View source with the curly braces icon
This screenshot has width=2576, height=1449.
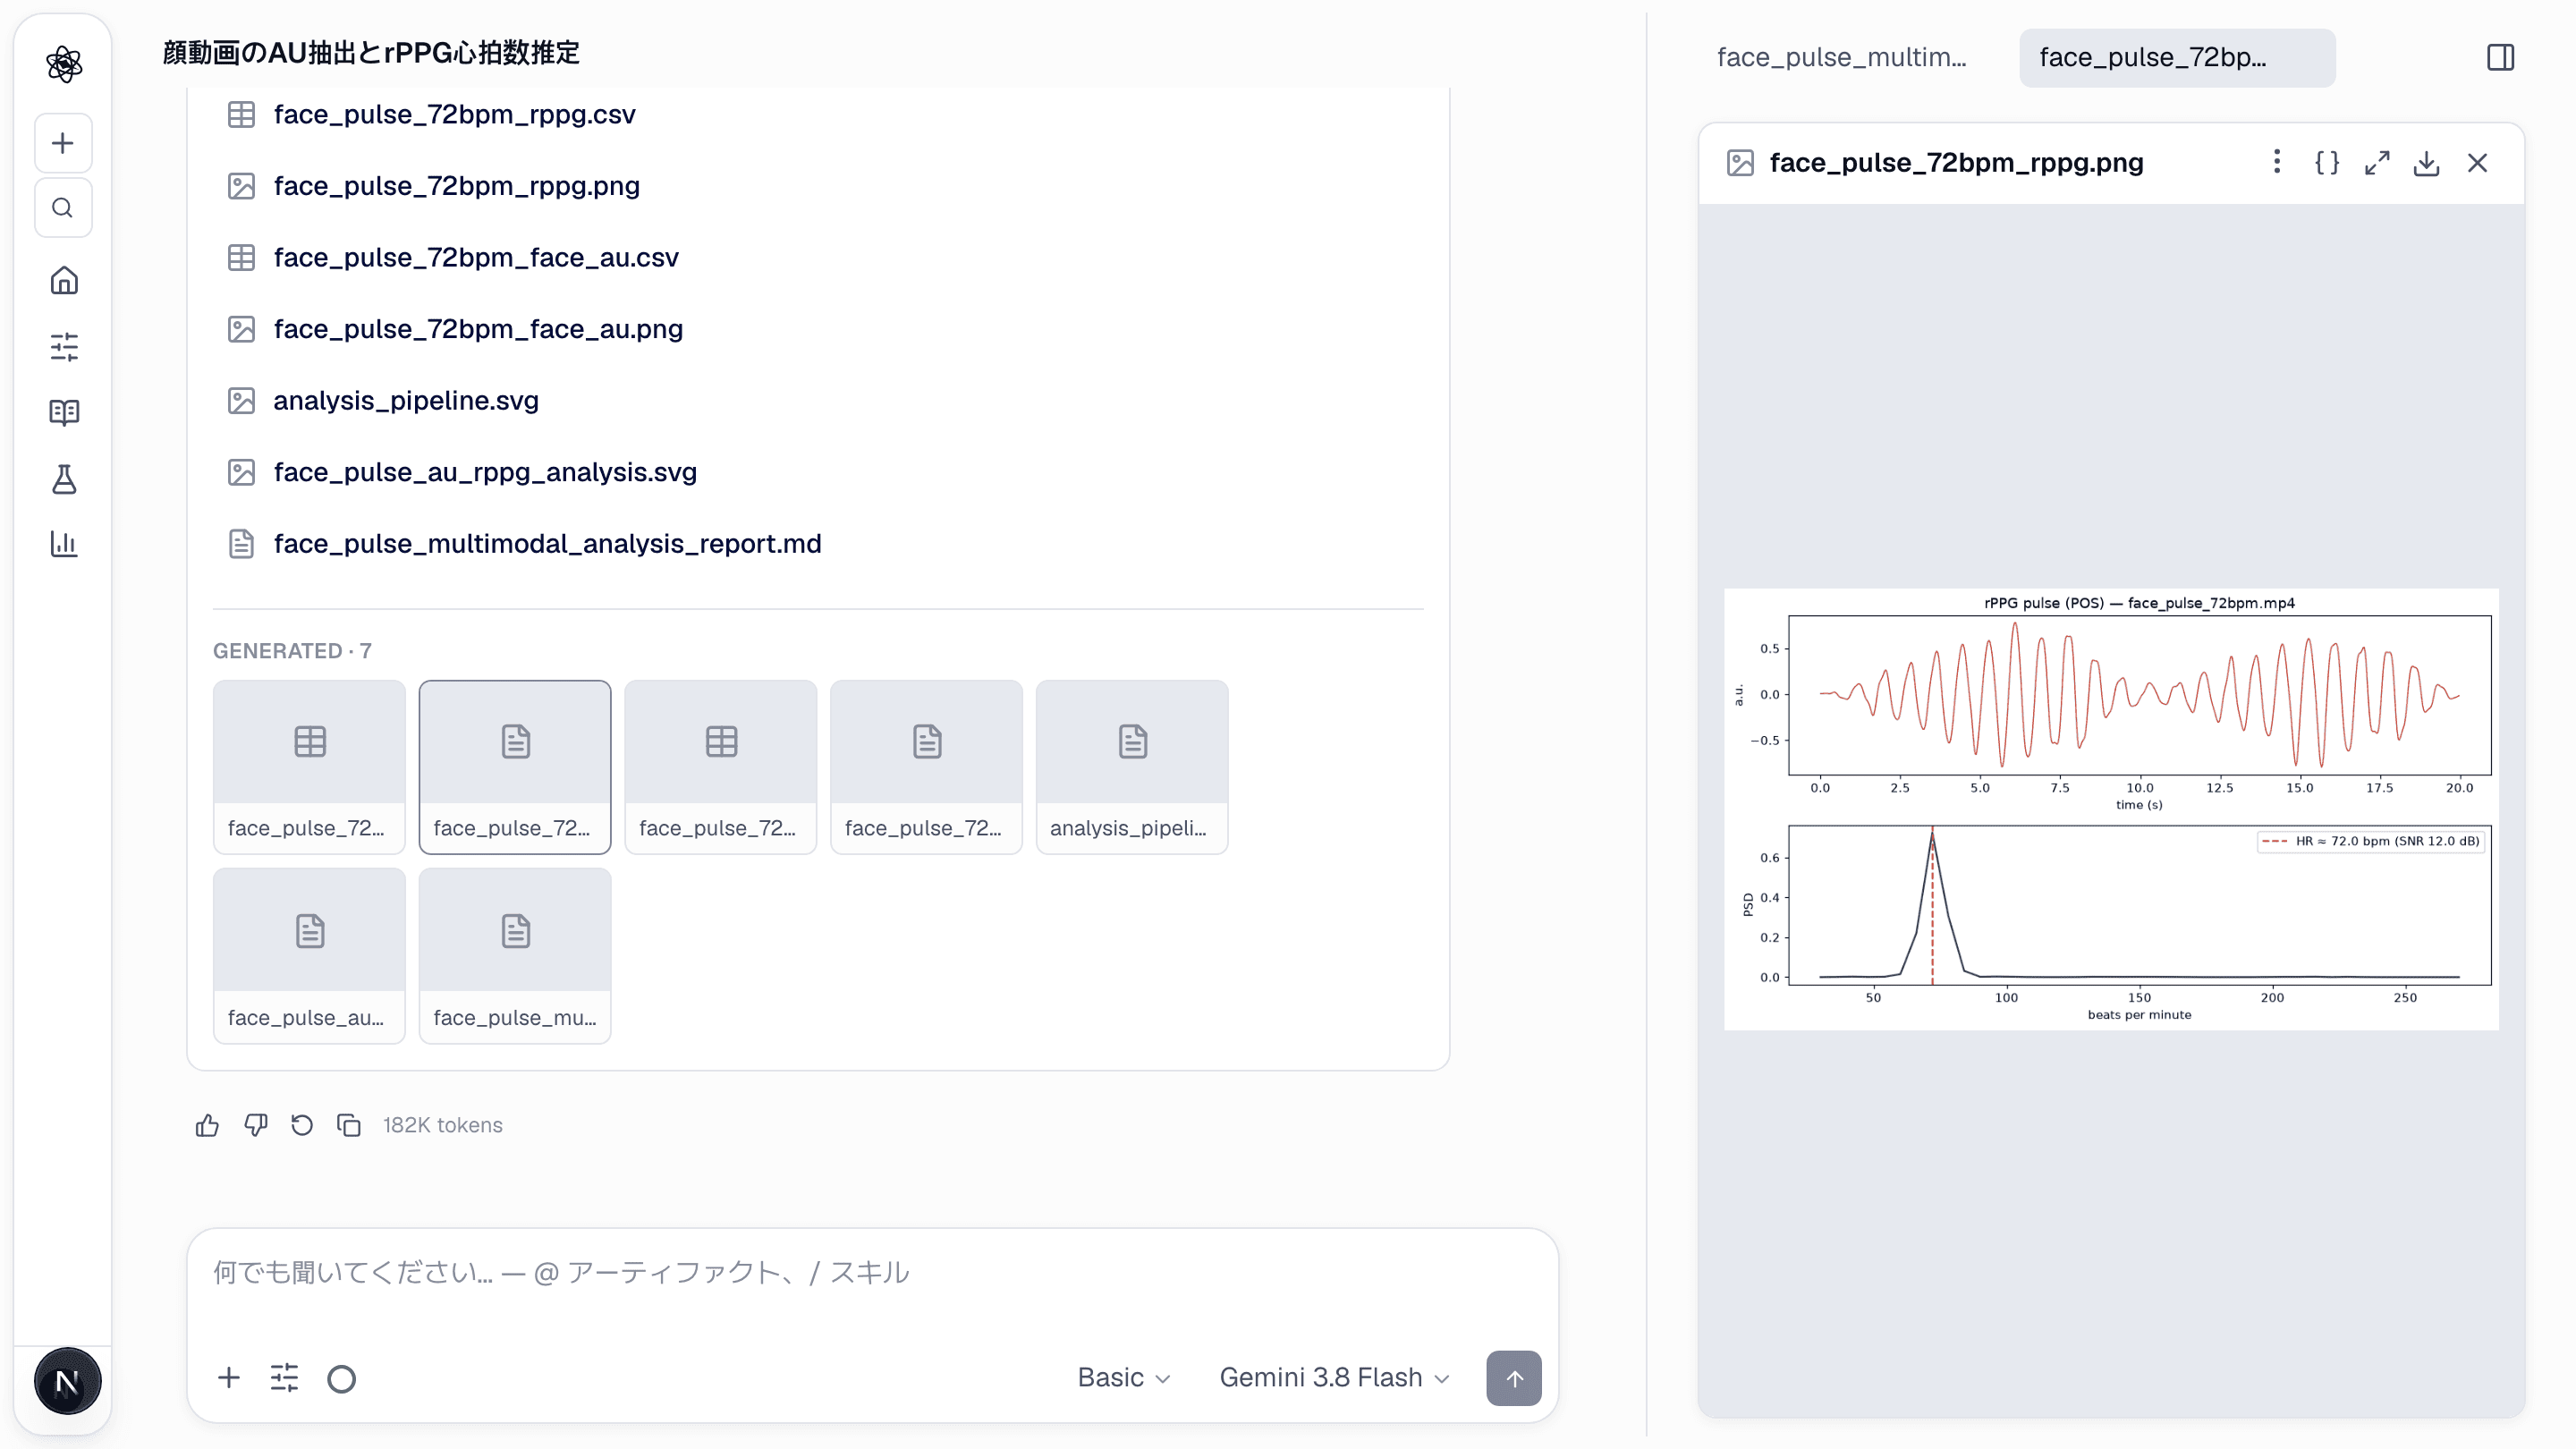(x=2327, y=162)
